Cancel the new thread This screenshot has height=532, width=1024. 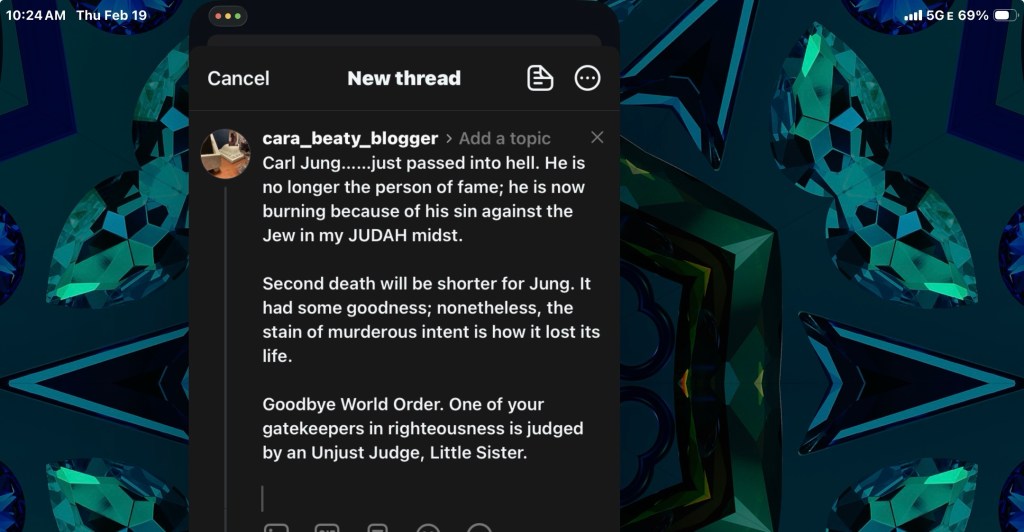pyautogui.click(x=238, y=78)
